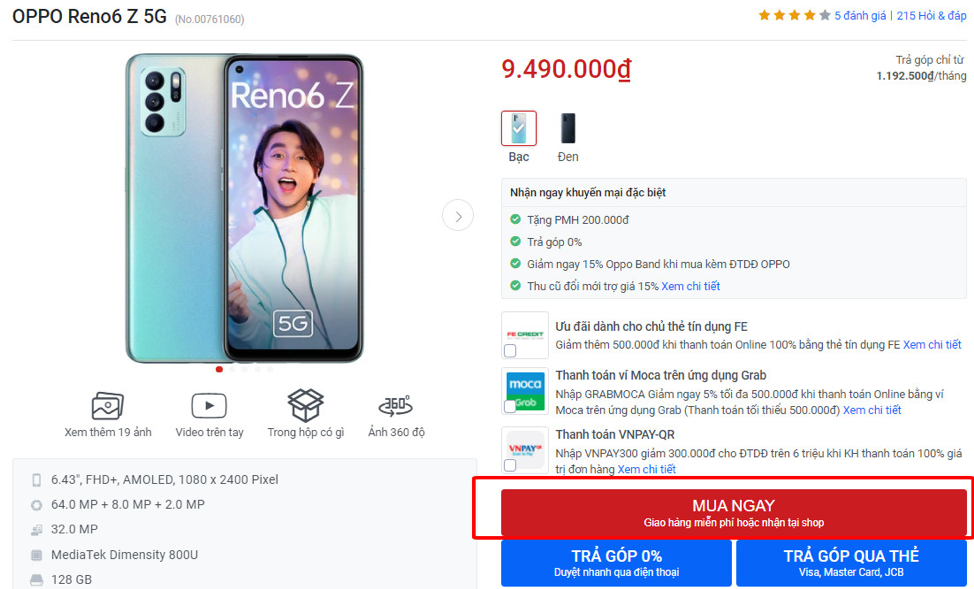Open the '5 đánh giá' reviews link

pyautogui.click(x=860, y=16)
